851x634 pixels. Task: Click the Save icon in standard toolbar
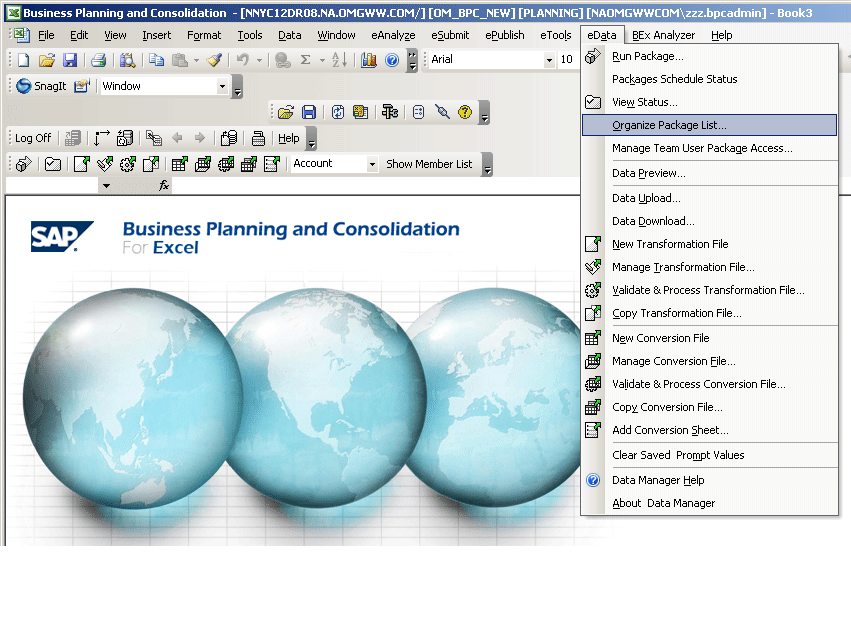(x=70, y=60)
